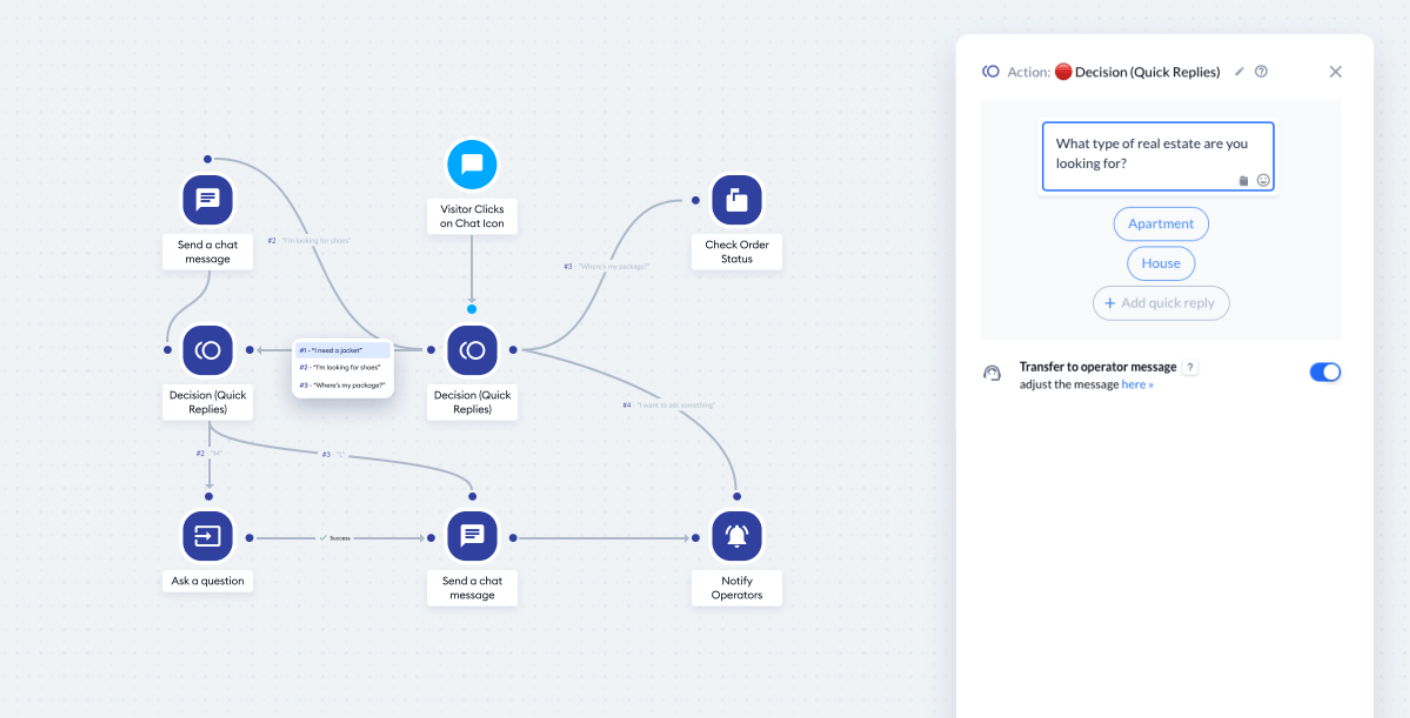Disable the Transfer to operator message toggle
This screenshot has height=718, width=1410.
coord(1325,372)
